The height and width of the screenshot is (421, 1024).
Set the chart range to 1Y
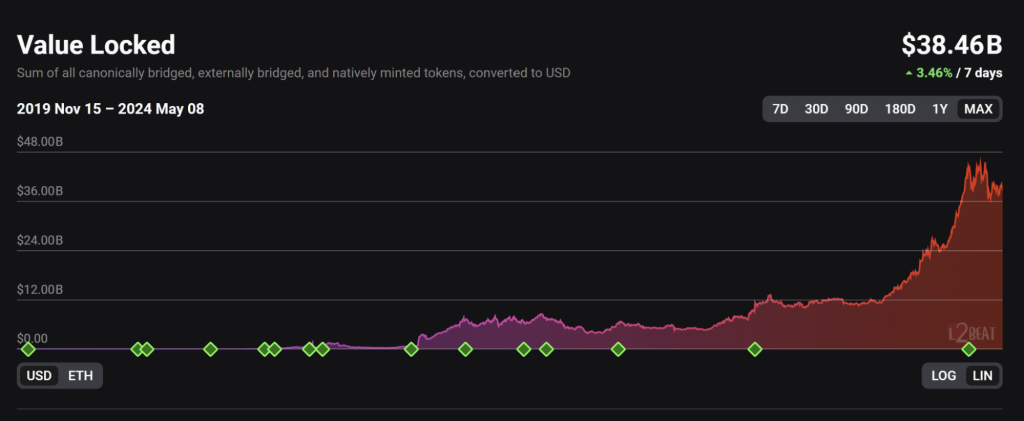(940, 109)
